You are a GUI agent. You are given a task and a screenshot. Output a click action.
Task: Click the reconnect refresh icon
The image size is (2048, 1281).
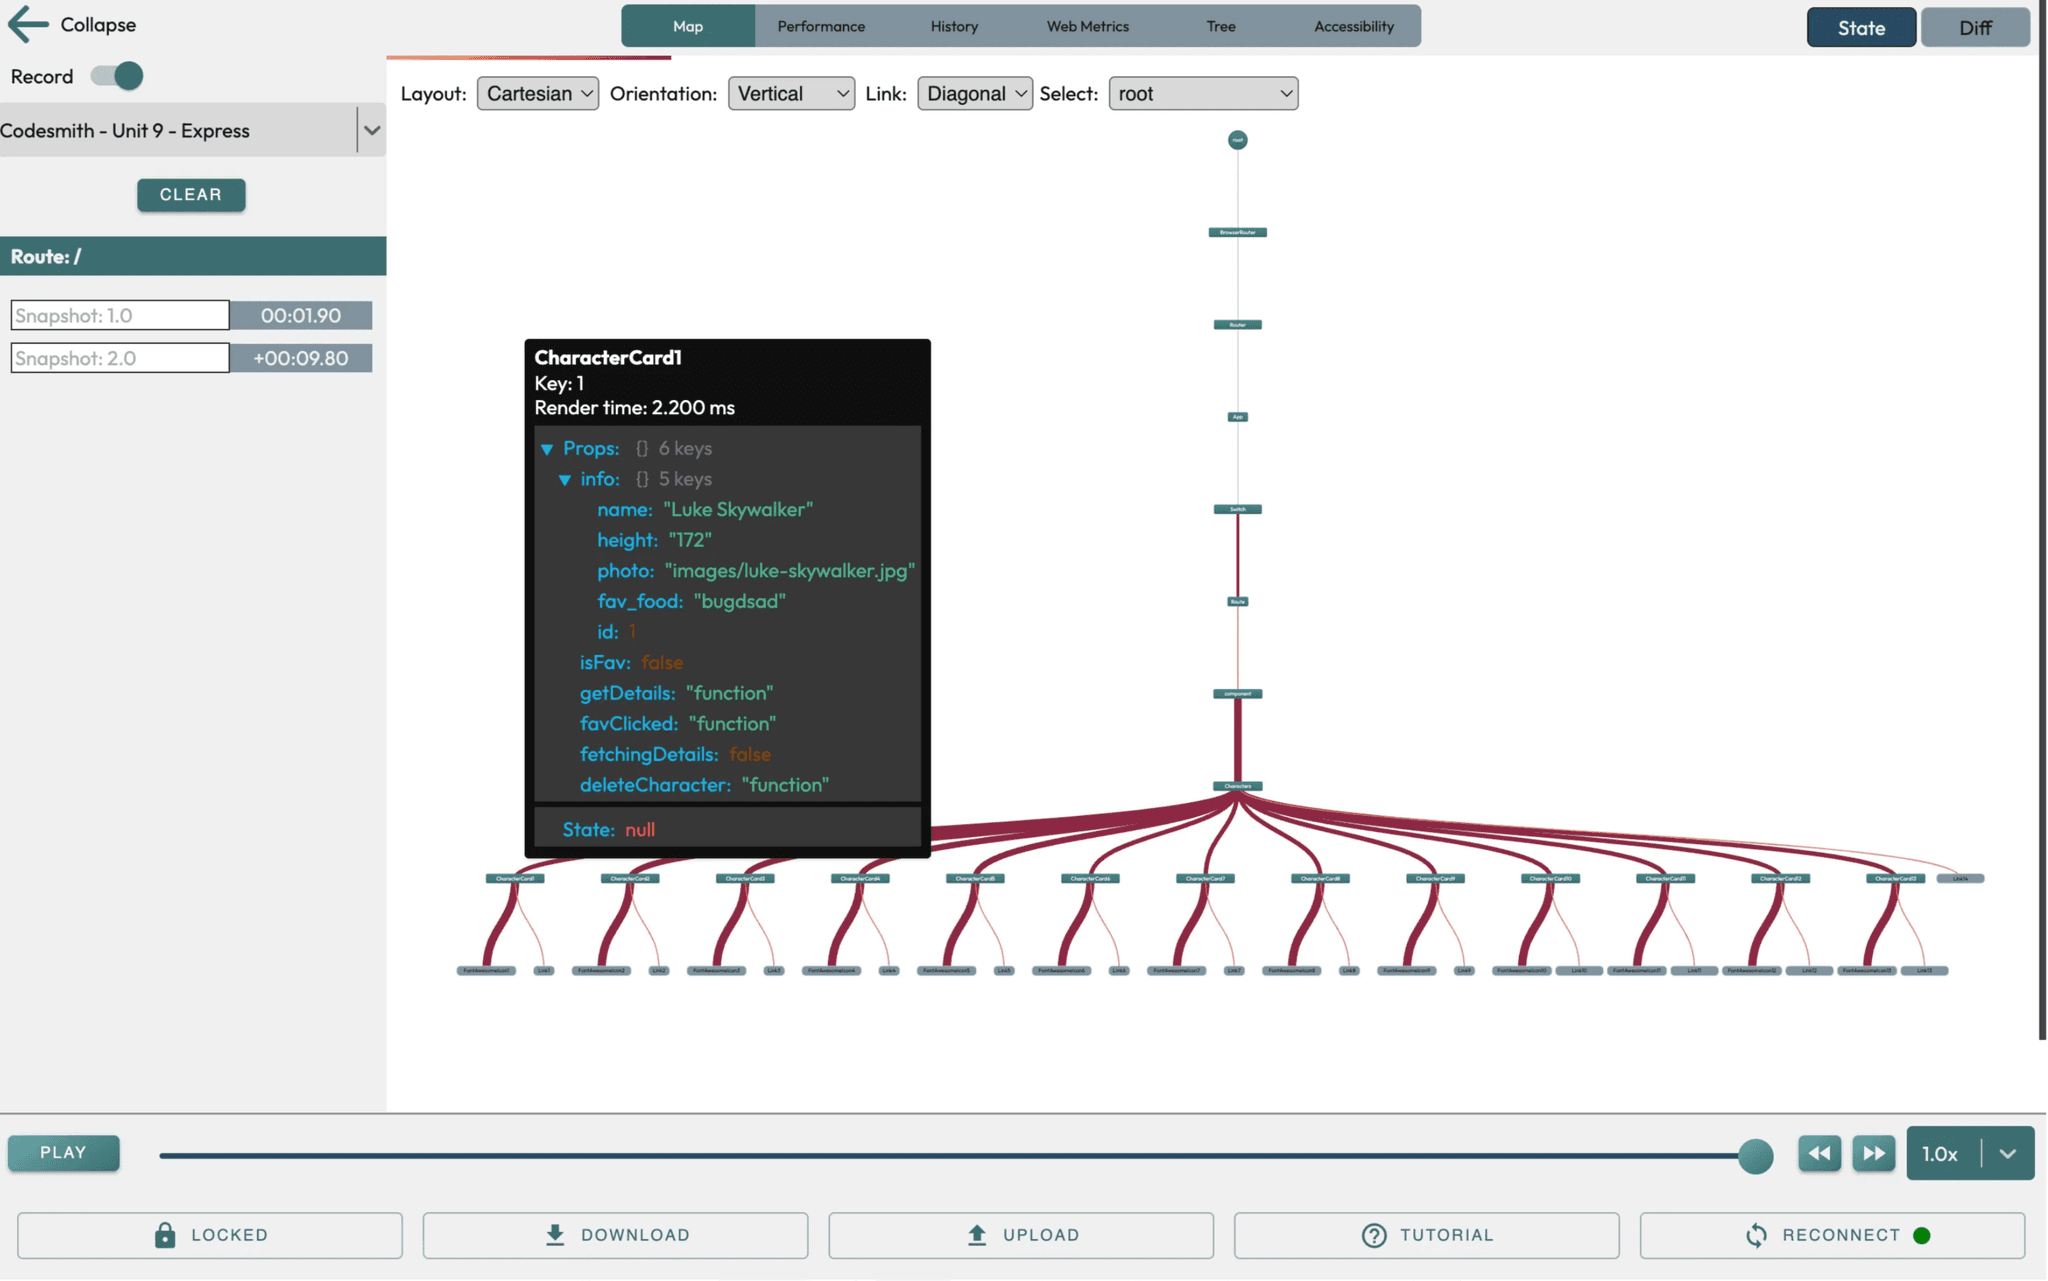click(1756, 1235)
